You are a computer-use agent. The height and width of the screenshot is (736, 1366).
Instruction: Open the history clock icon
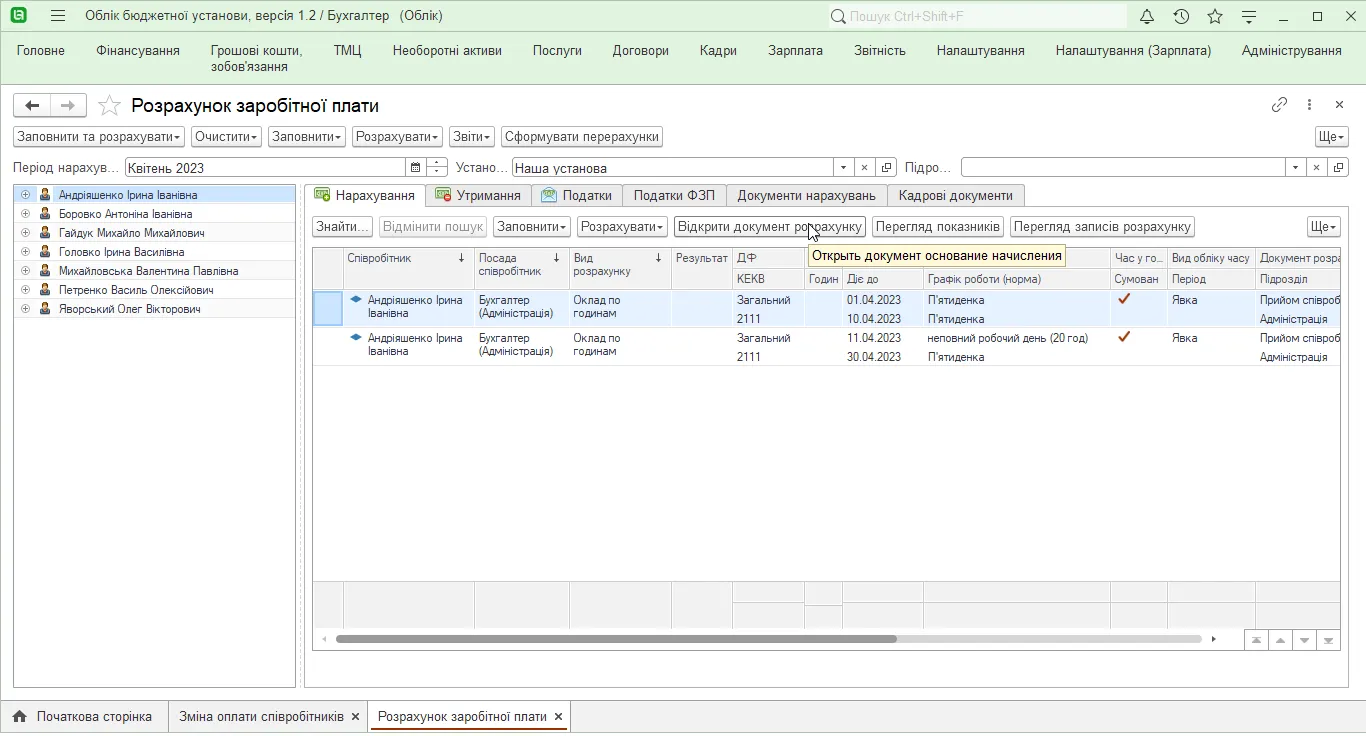click(1181, 16)
